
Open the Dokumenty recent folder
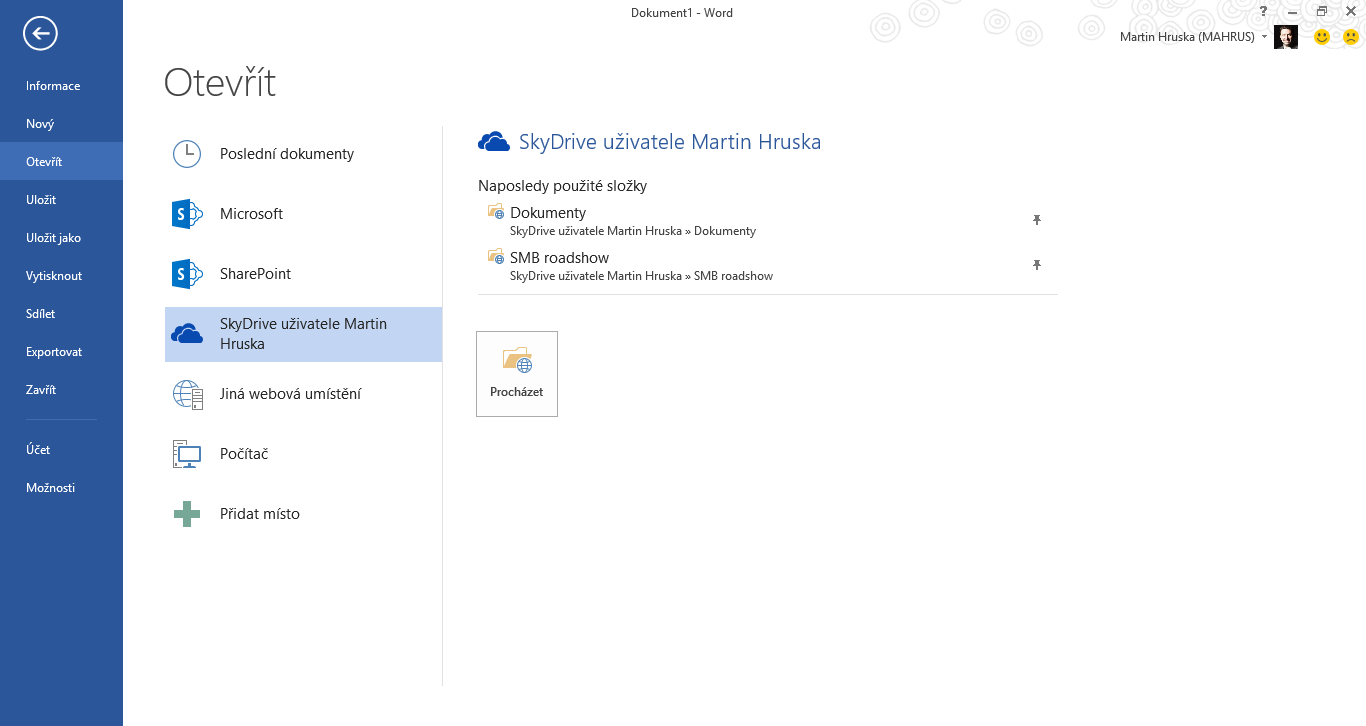(548, 213)
